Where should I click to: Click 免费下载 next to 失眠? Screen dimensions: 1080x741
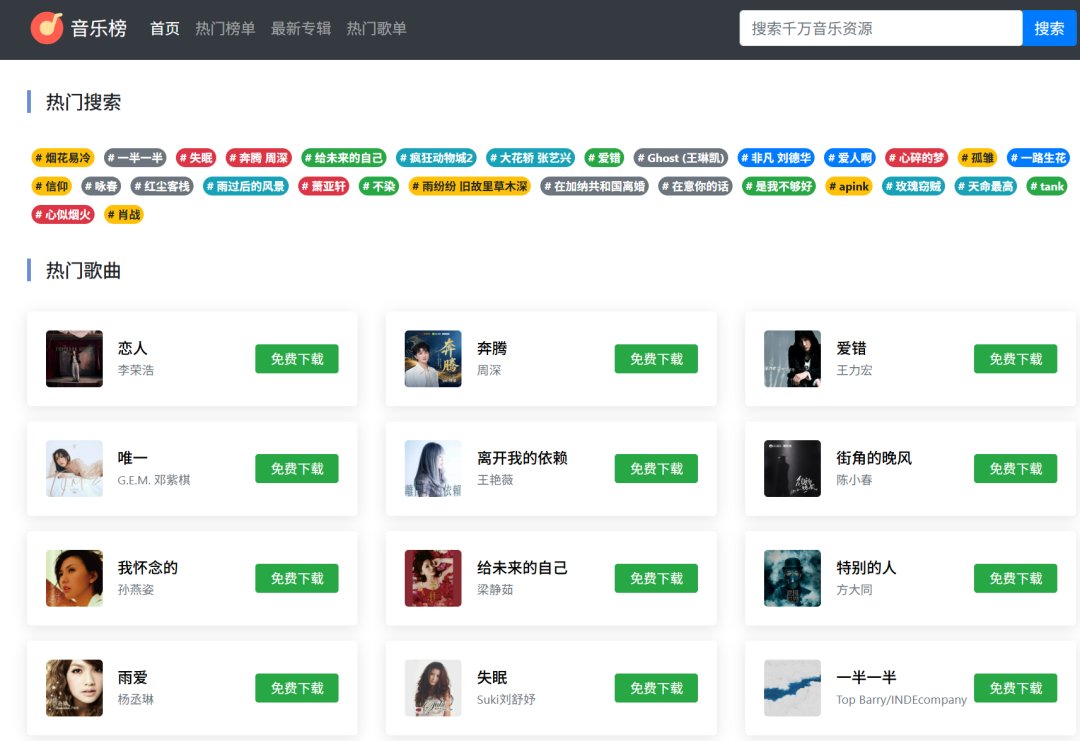(x=656, y=688)
